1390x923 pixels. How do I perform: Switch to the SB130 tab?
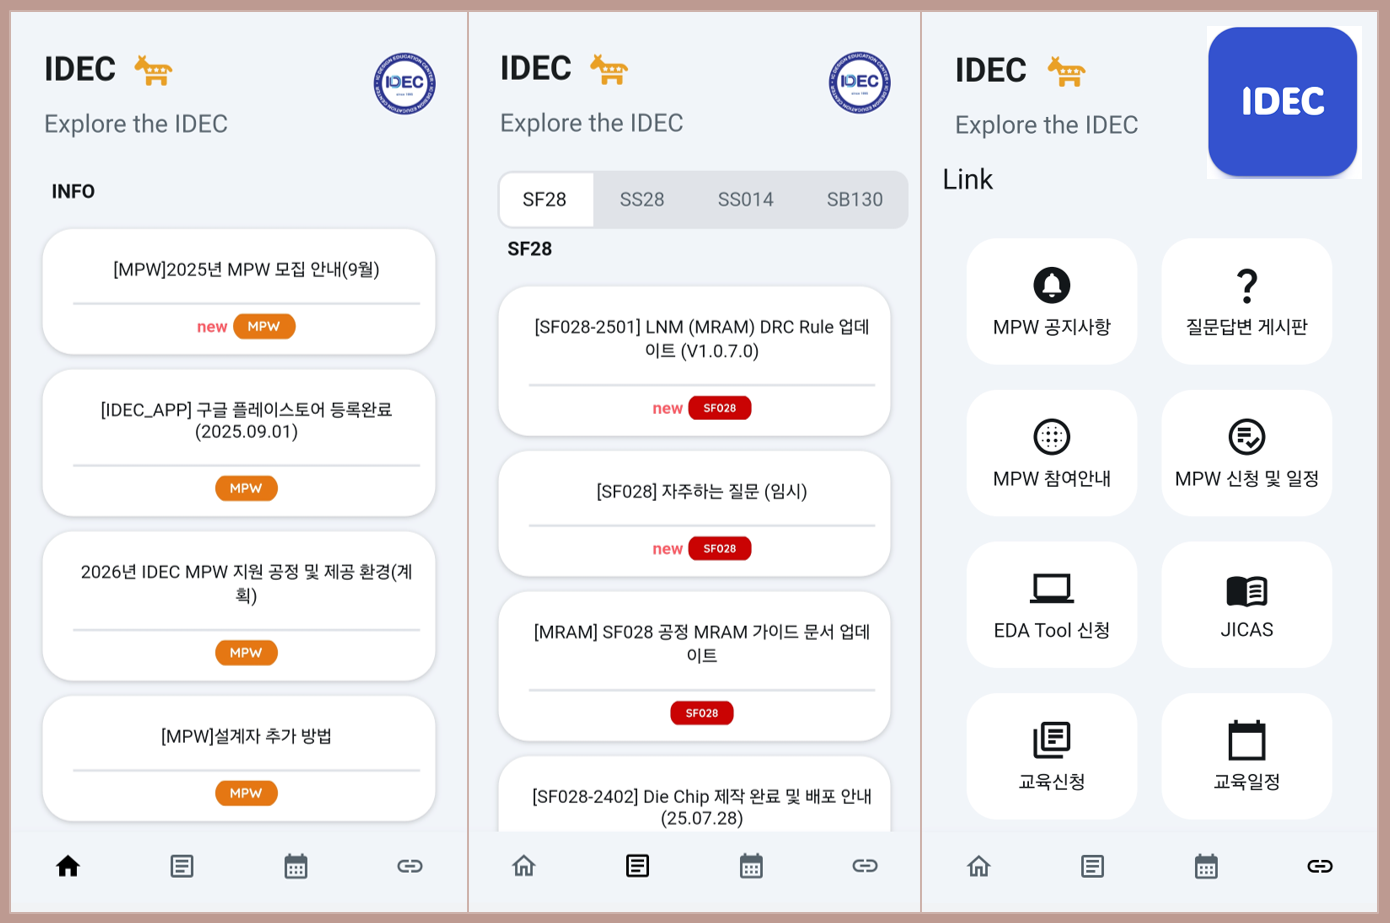(x=854, y=200)
